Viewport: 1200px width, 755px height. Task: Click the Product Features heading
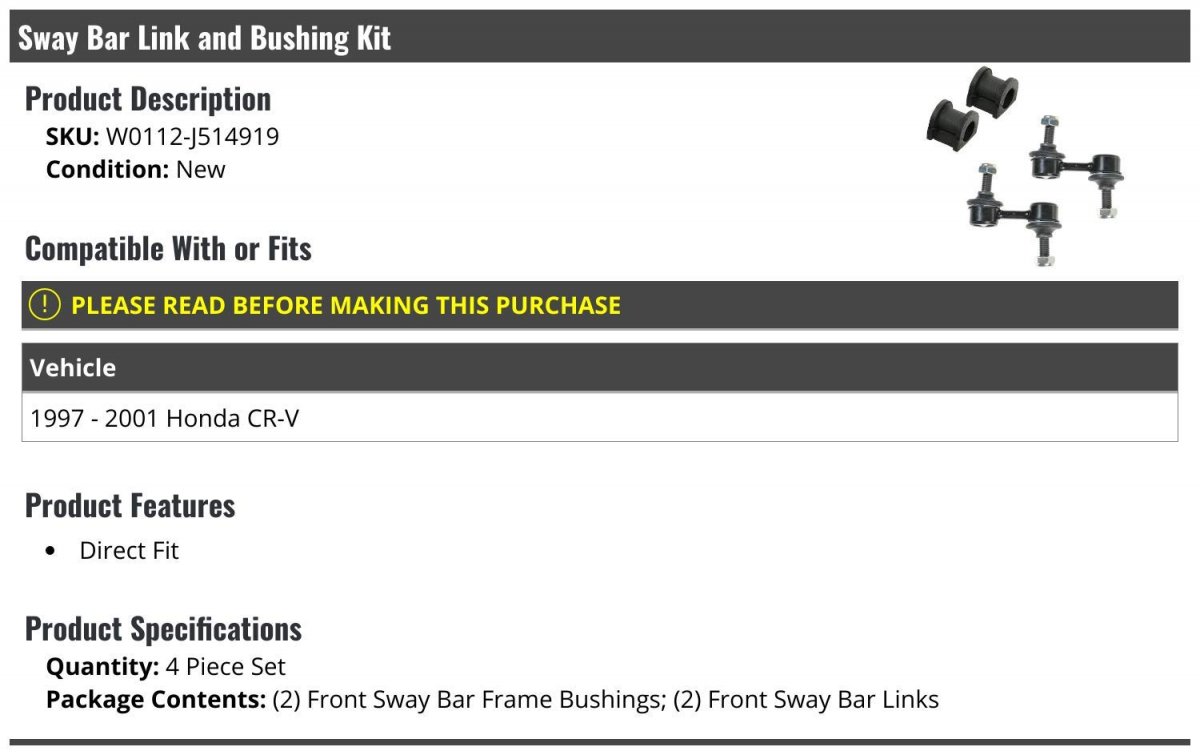pos(130,505)
